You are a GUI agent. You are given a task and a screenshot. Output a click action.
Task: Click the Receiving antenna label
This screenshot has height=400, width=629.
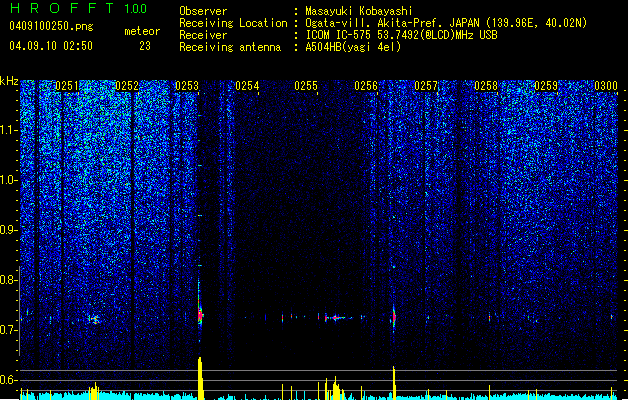point(230,47)
